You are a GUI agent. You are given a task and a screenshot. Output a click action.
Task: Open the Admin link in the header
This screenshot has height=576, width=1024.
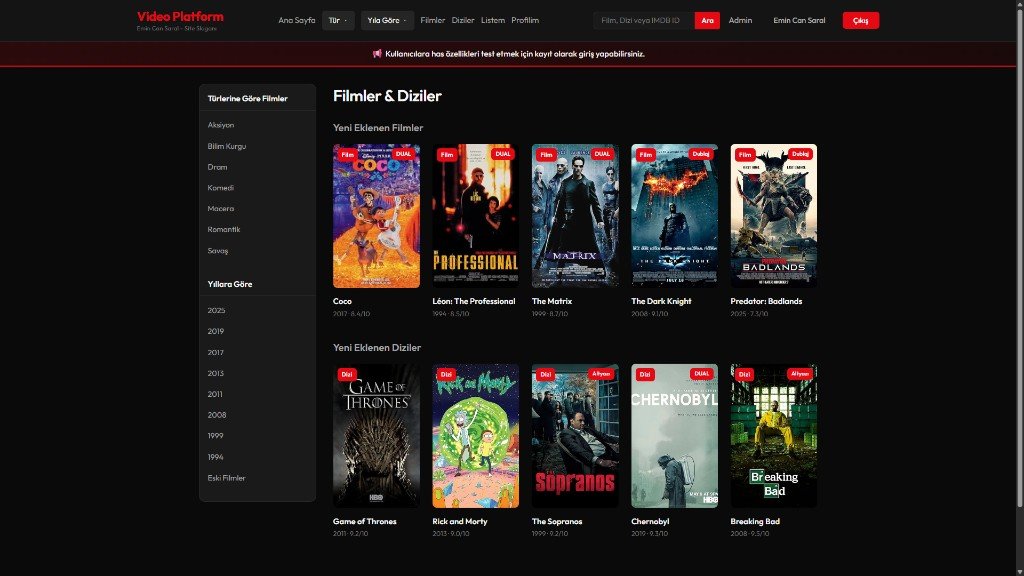[740, 20]
